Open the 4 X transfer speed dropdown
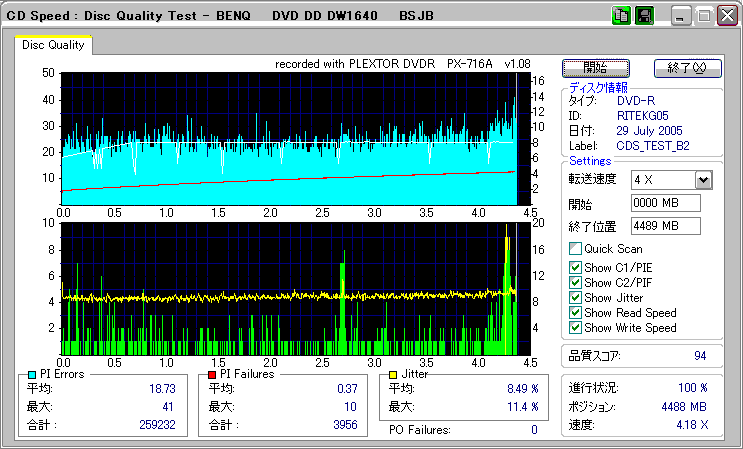743x449 pixels. [x=703, y=180]
